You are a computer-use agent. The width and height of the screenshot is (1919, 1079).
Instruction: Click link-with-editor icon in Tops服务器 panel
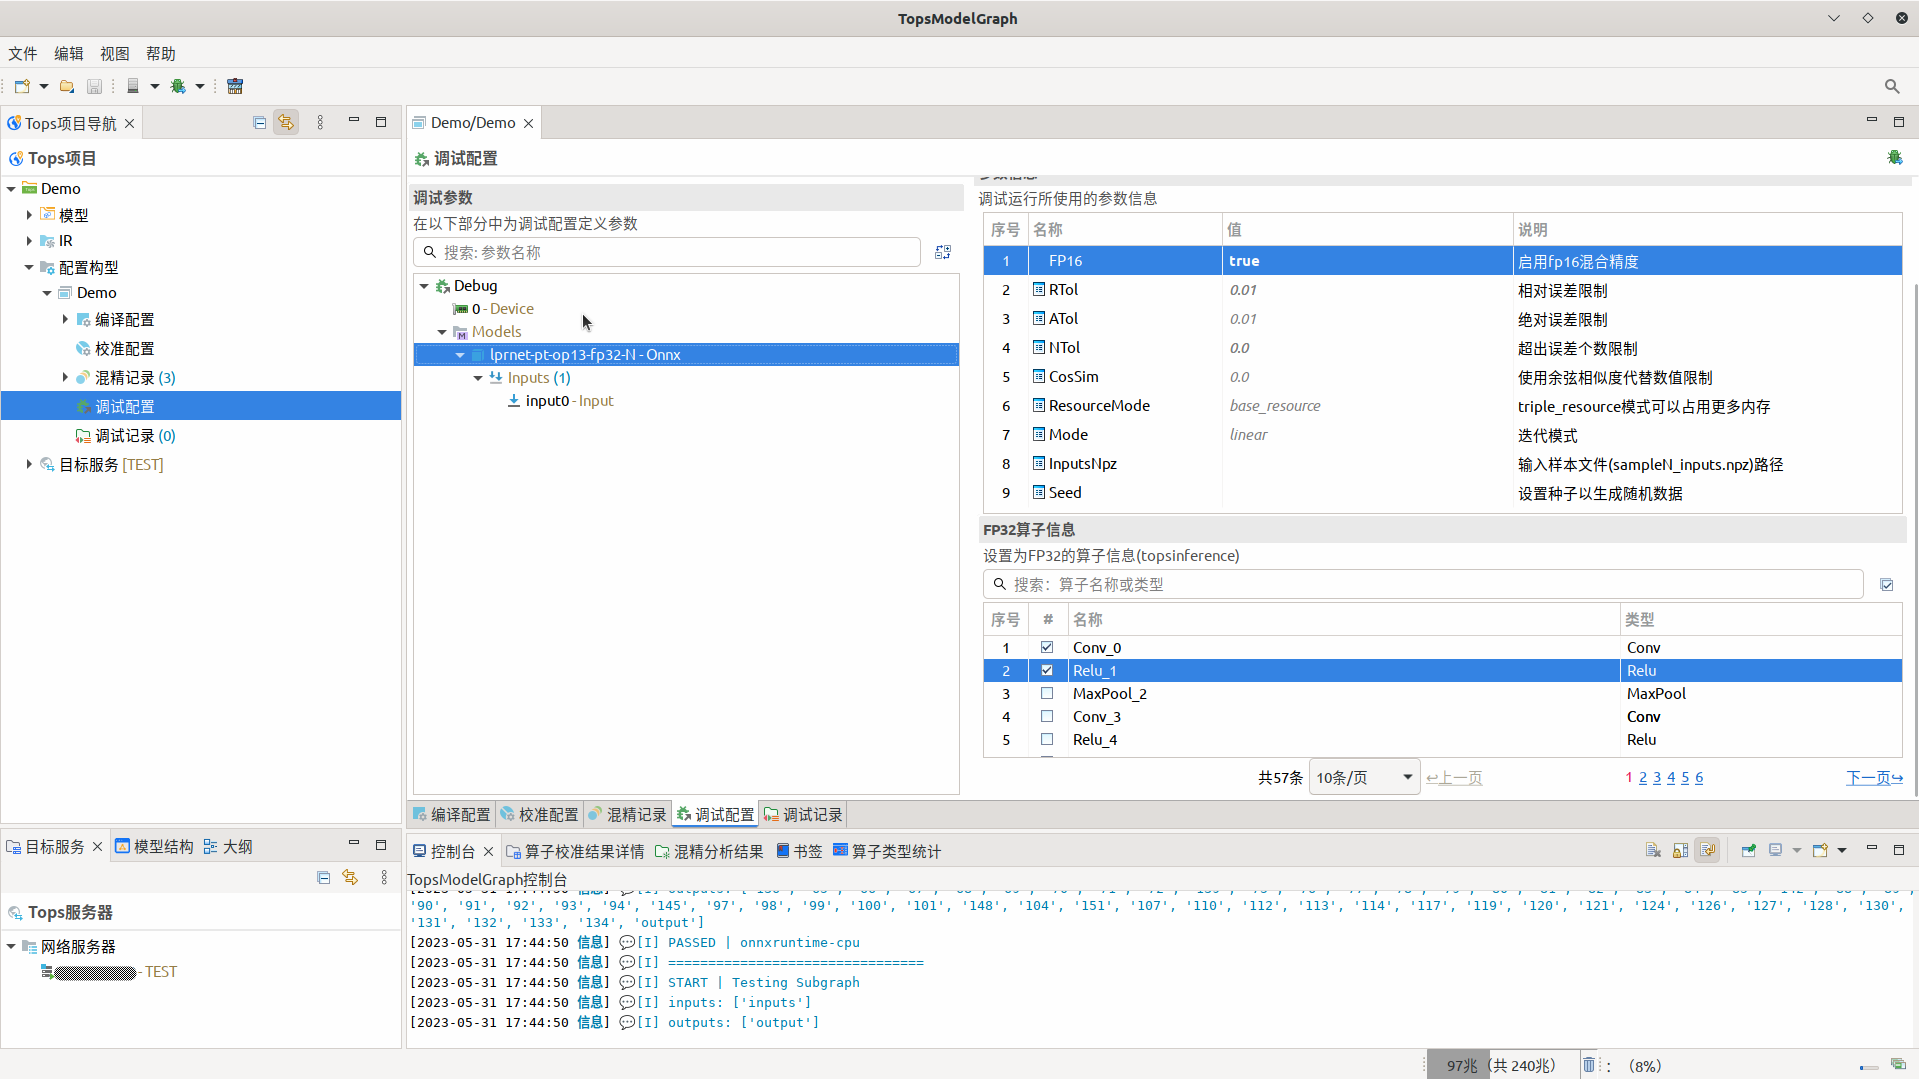[x=350, y=877]
